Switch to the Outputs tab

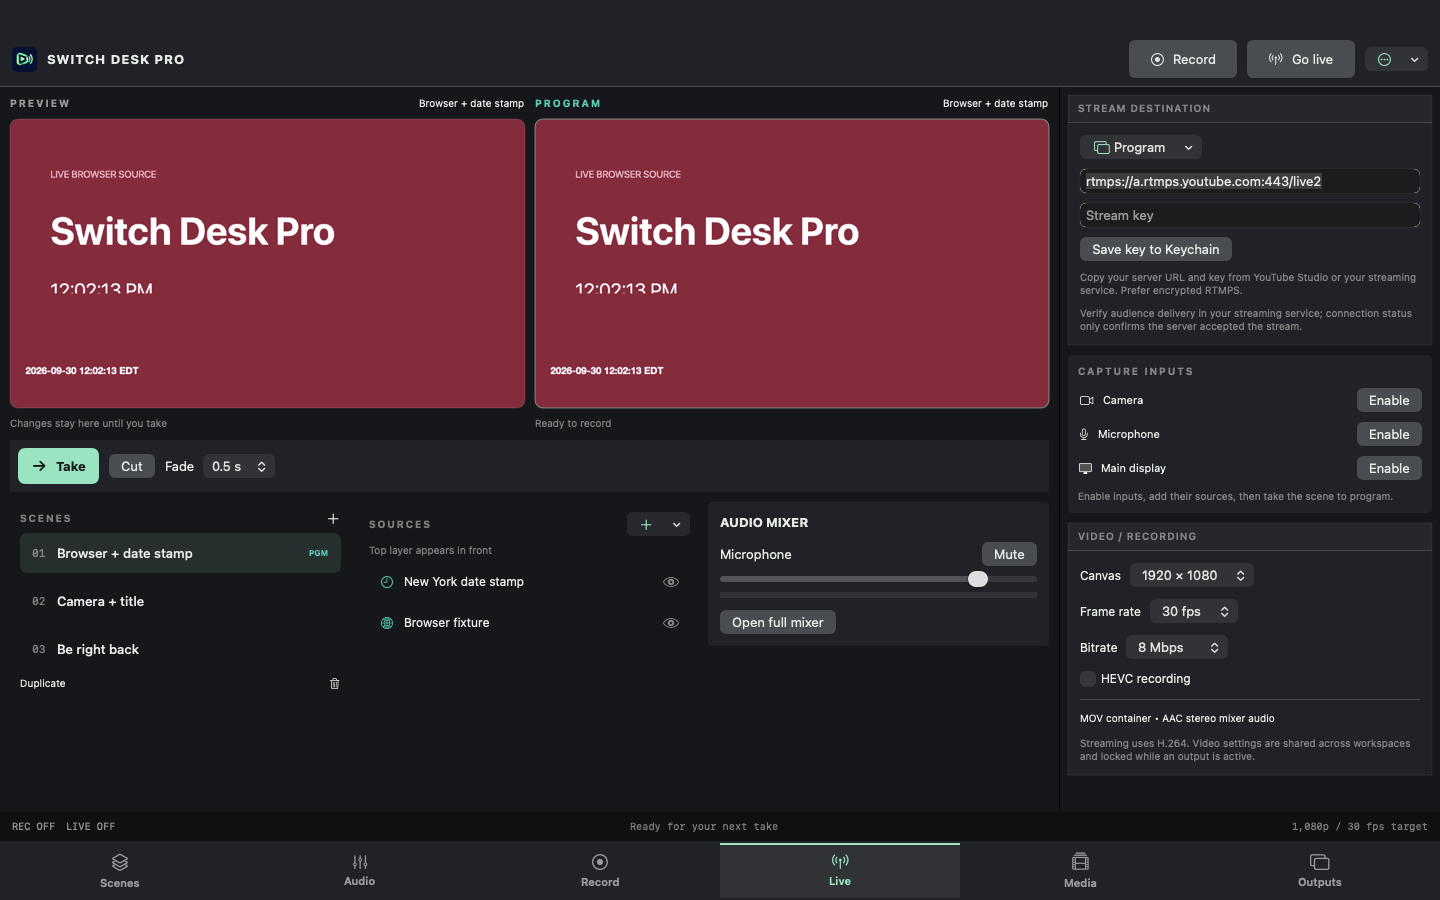coord(1320,871)
